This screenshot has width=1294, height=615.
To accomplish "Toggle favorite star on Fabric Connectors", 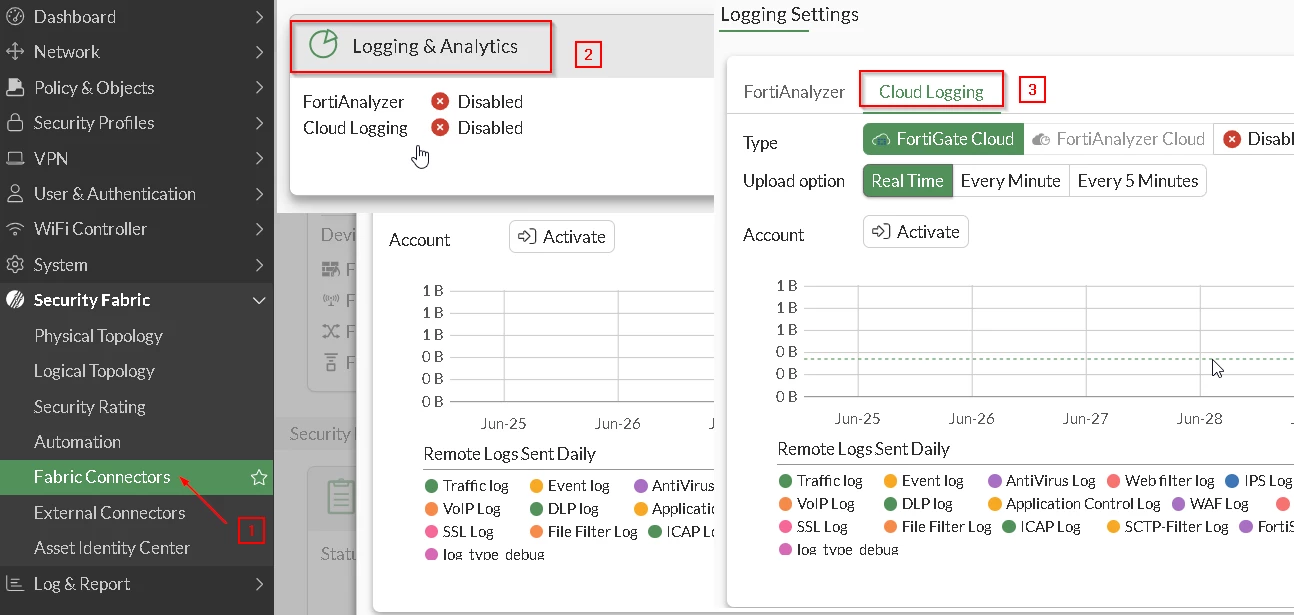I will 259,478.
